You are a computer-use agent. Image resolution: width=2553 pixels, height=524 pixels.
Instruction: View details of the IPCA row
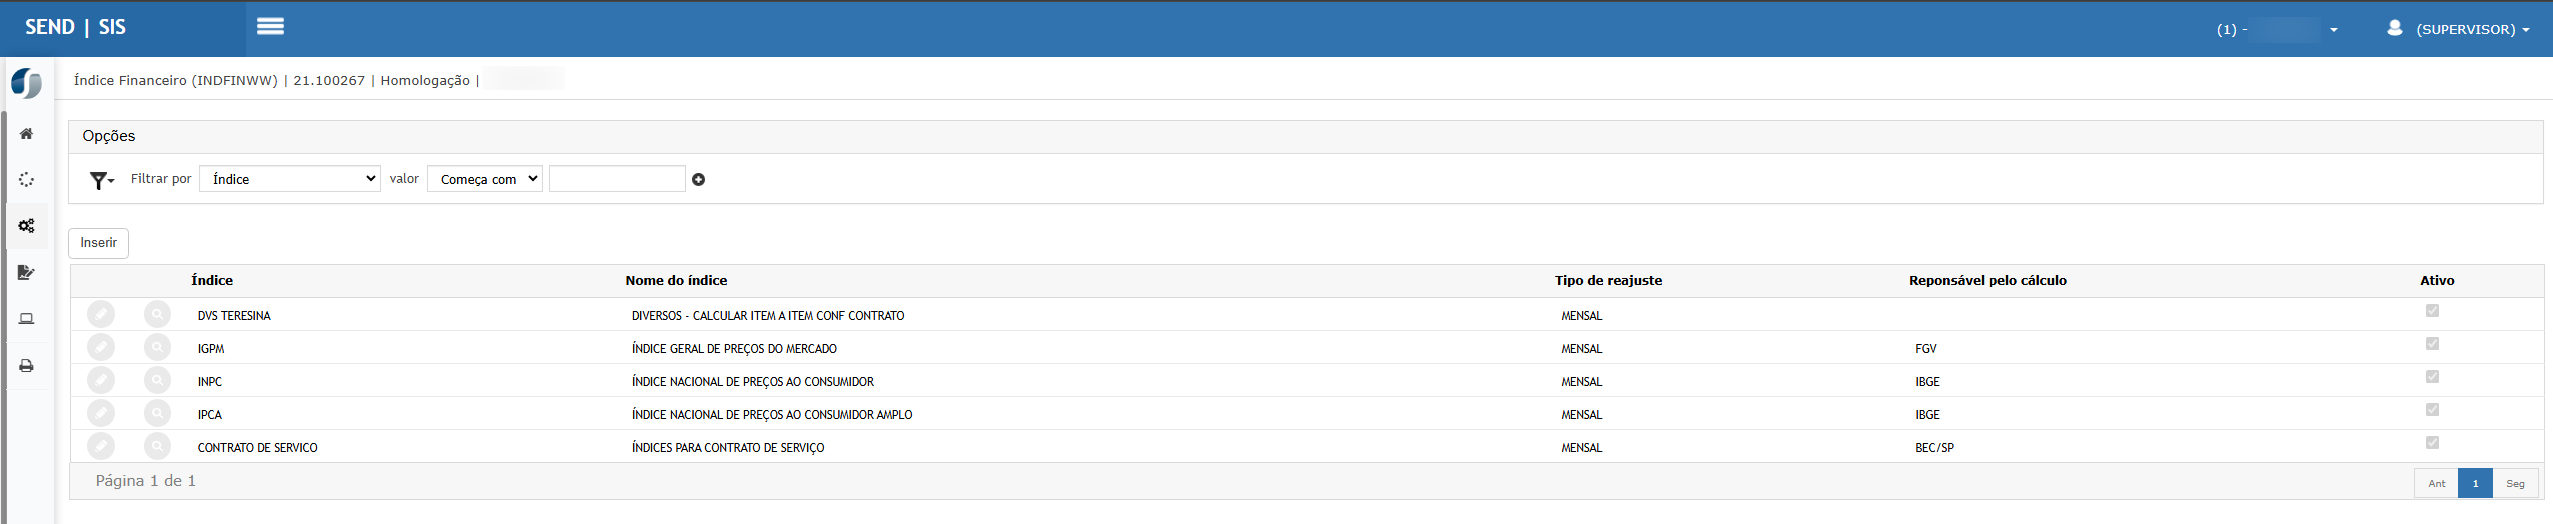click(x=157, y=414)
